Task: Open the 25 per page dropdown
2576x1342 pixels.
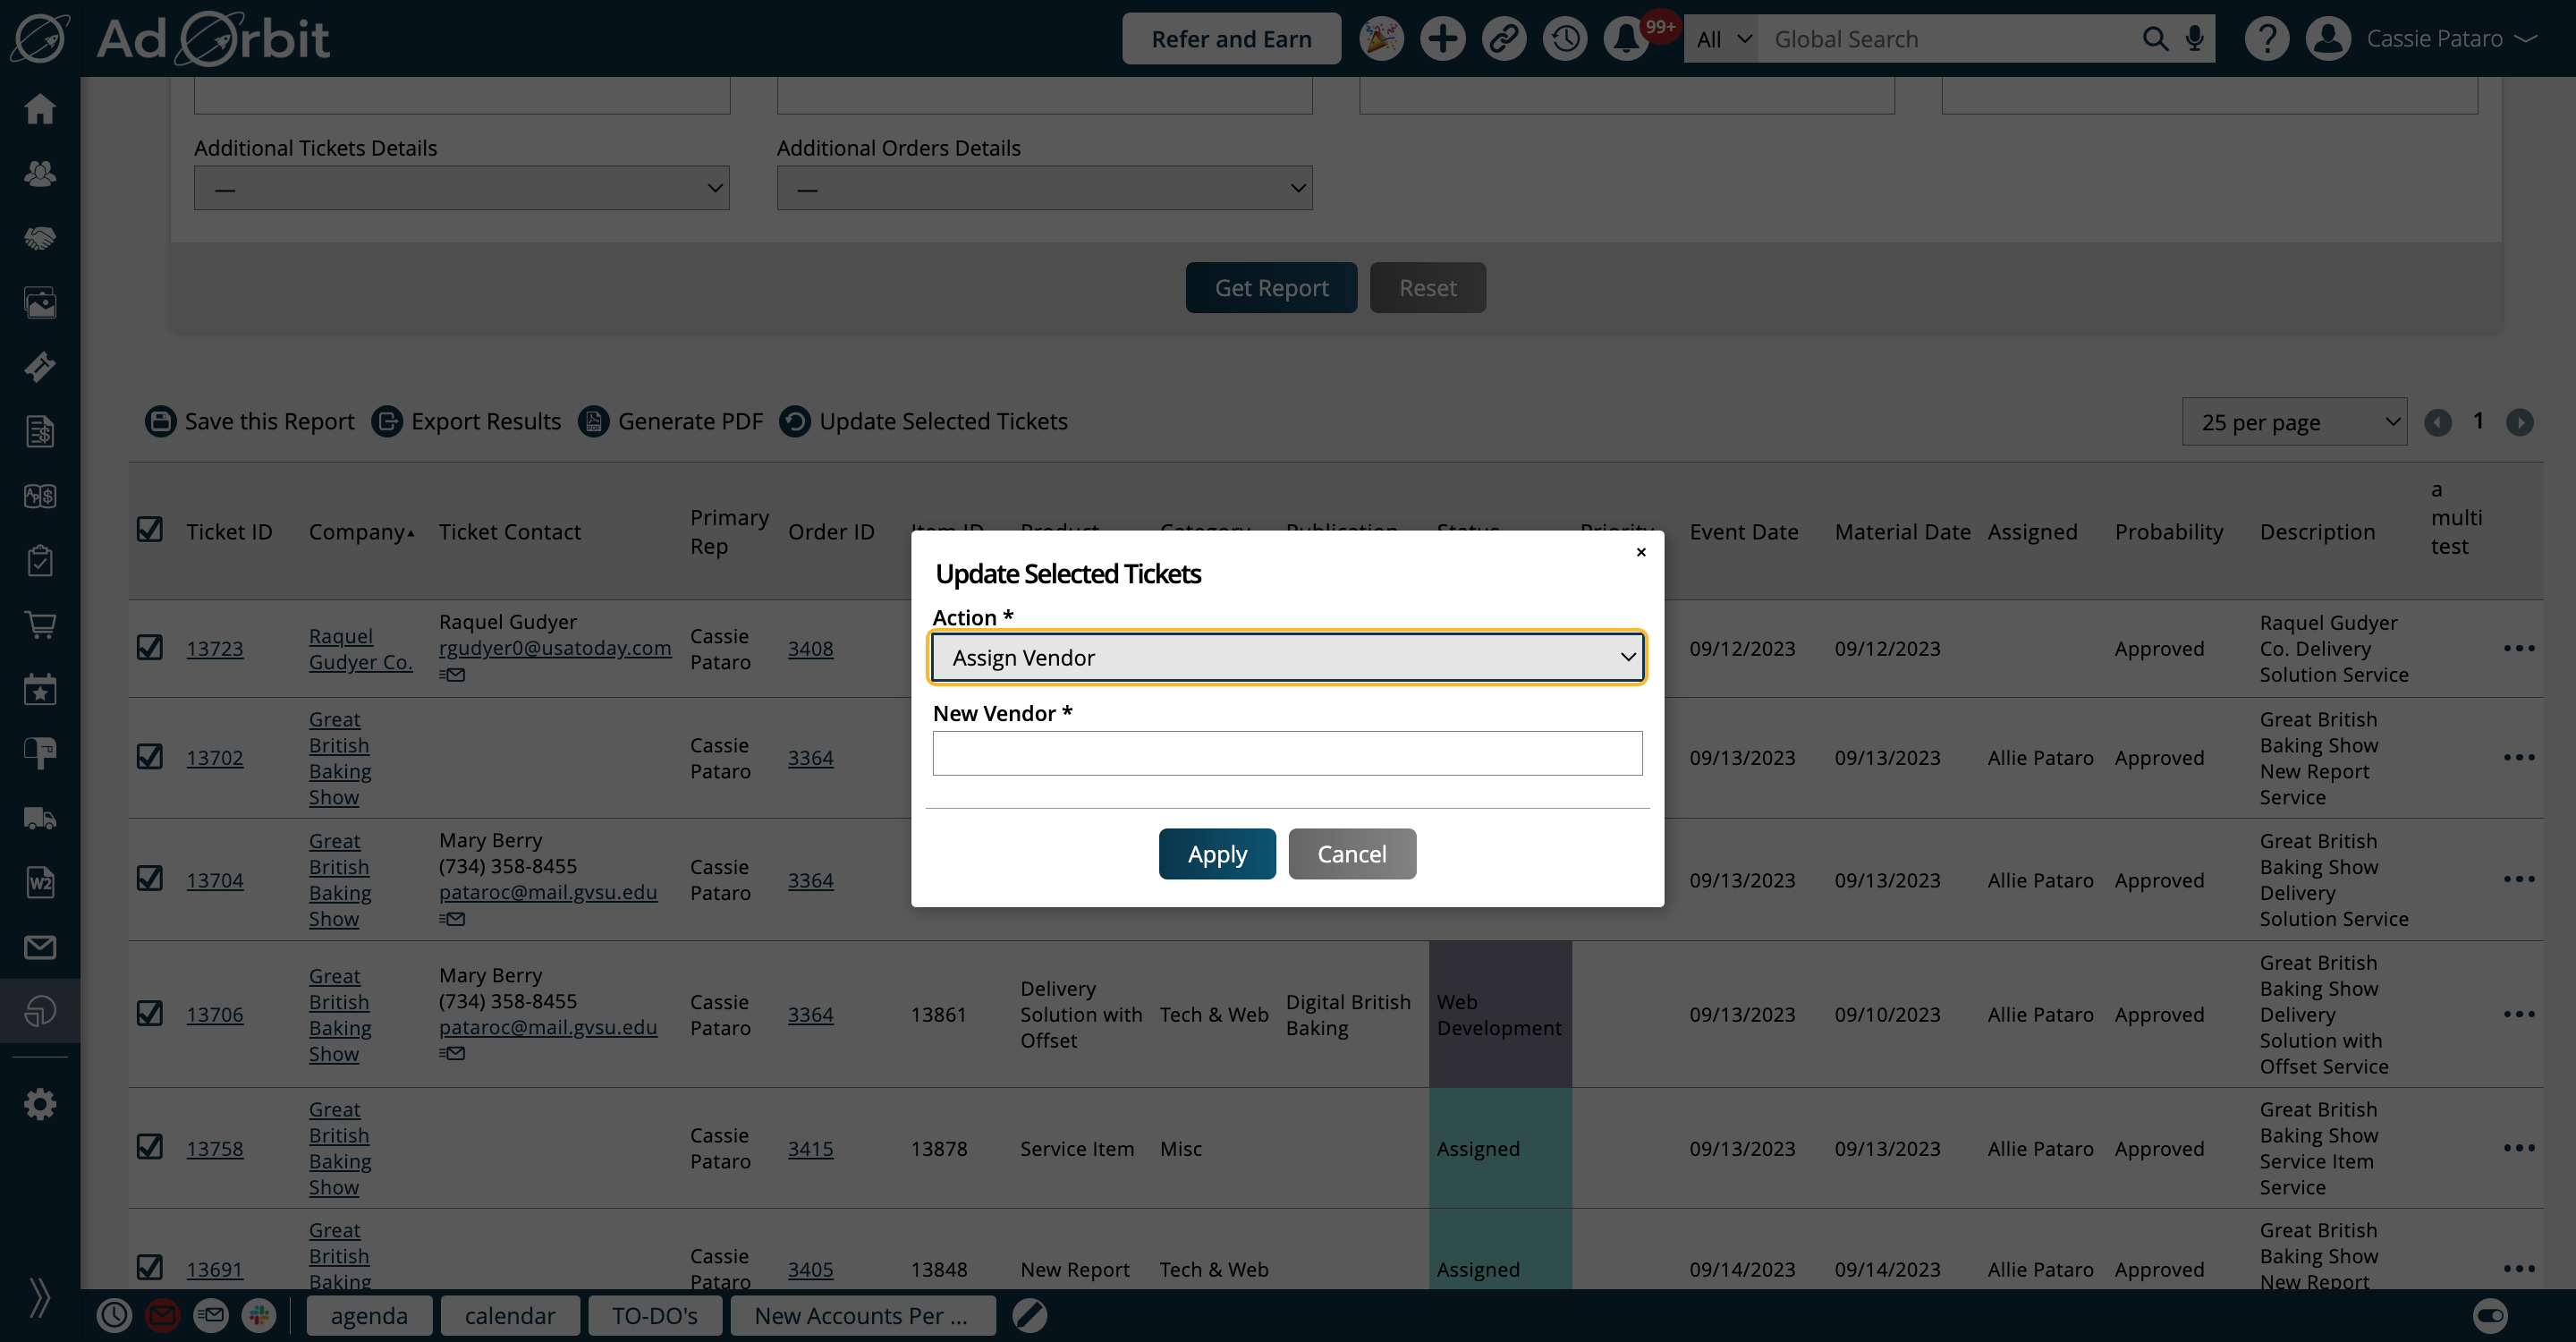Action: pyautogui.click(x=2294, y=422)
